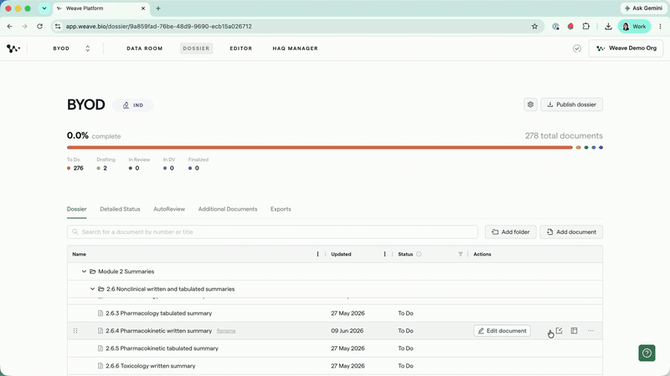Close the Weave Platform tab
Viewport: 670px width, 376px height.
(x=143, y=8)
